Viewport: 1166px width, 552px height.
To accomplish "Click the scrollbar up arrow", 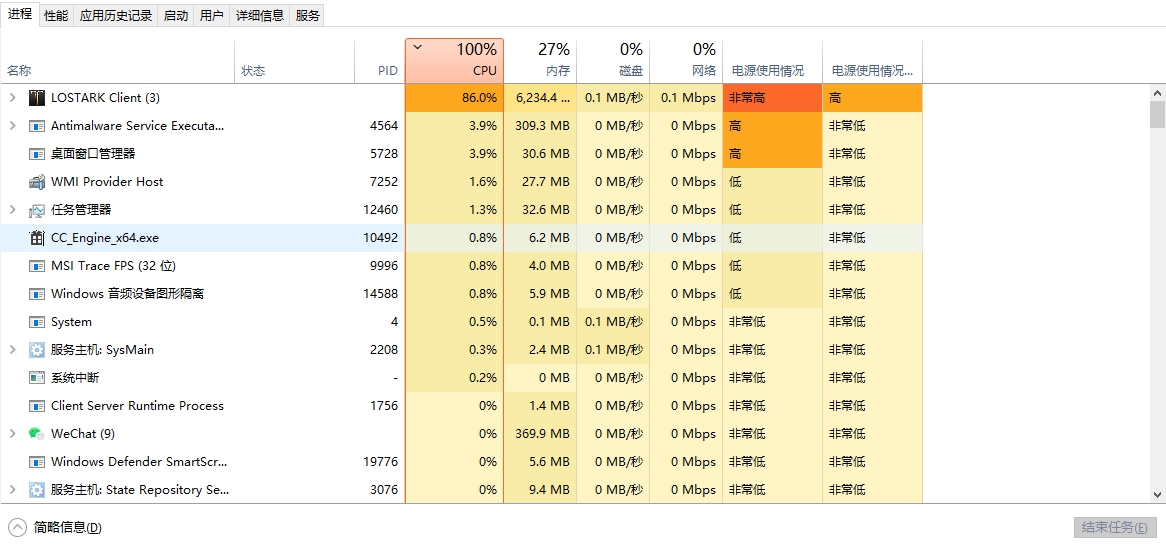I will (1157, 93).
